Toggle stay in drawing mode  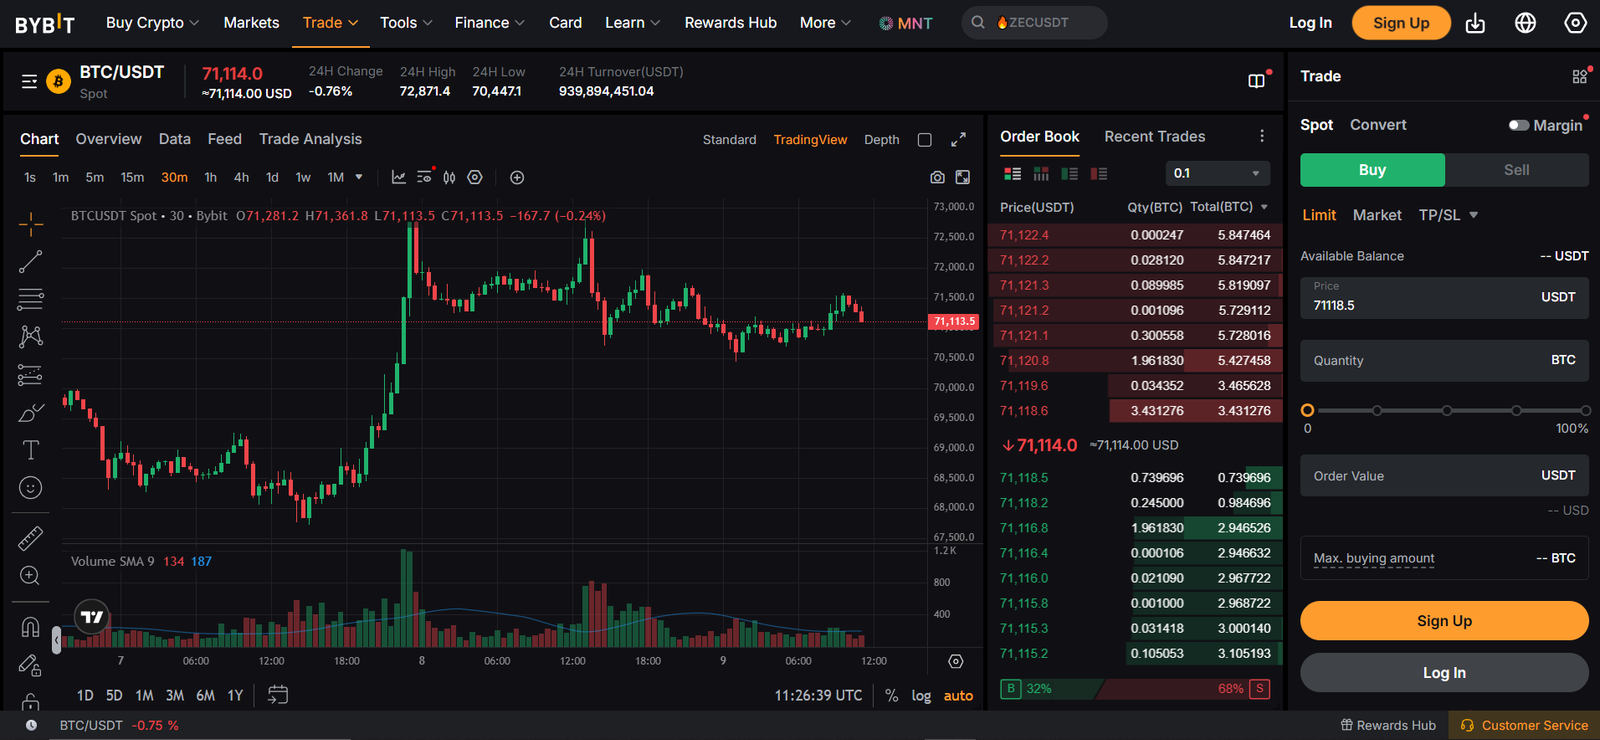coord(31,665)
